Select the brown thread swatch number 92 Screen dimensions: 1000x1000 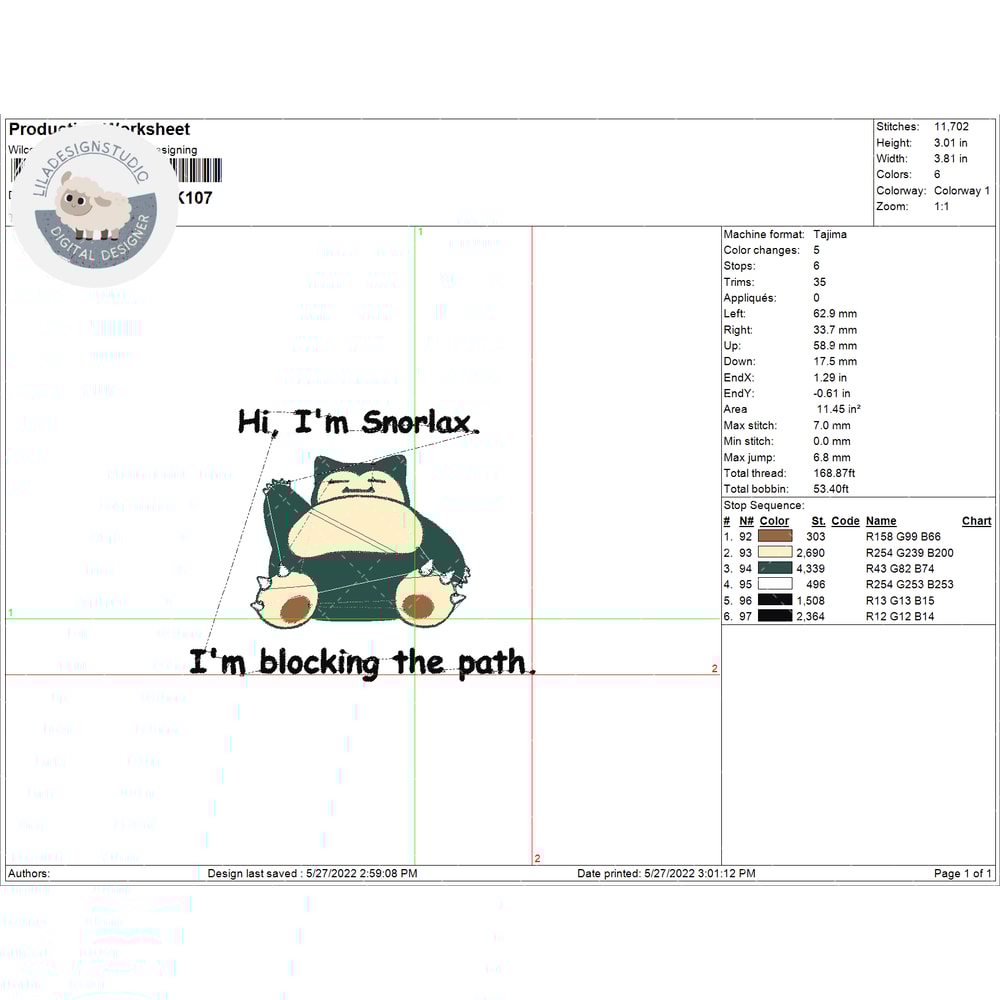click(x=775, y=537)
